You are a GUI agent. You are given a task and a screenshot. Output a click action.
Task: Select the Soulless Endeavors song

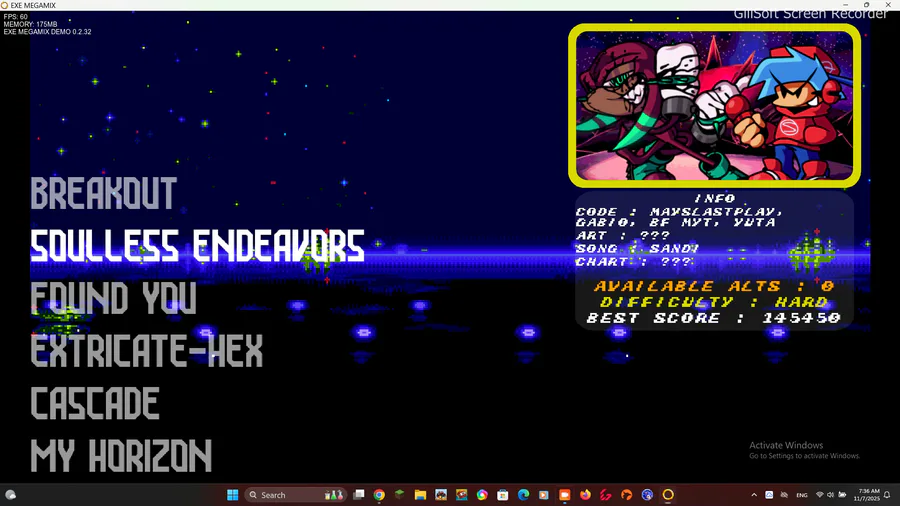[197, 246]
